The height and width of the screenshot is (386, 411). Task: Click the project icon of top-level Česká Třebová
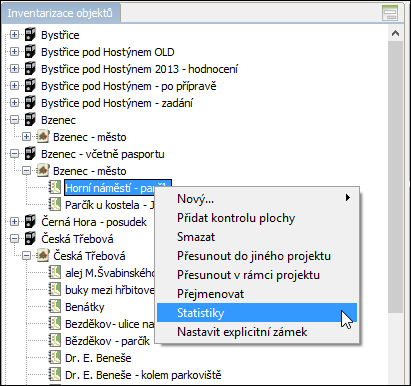30,238
